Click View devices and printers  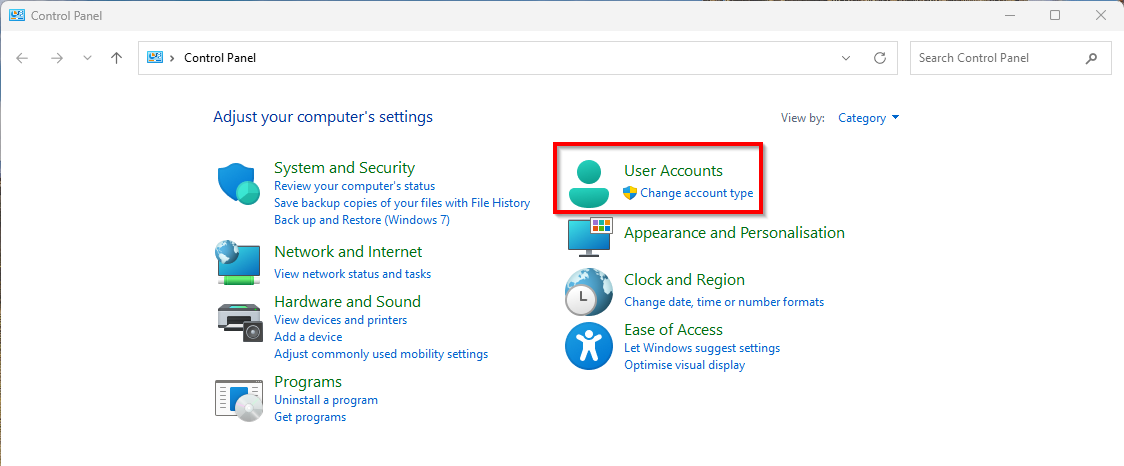(340, 320)
